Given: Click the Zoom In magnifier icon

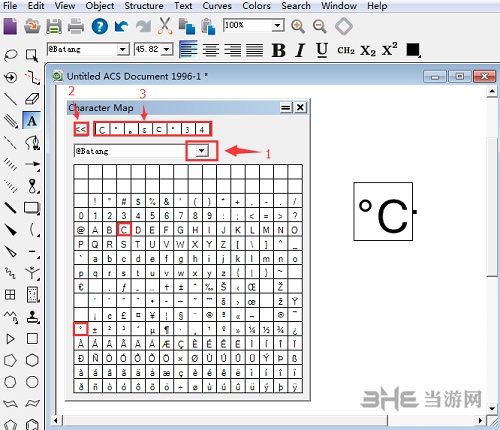Looking at the screenshot, I should point(298,26).
